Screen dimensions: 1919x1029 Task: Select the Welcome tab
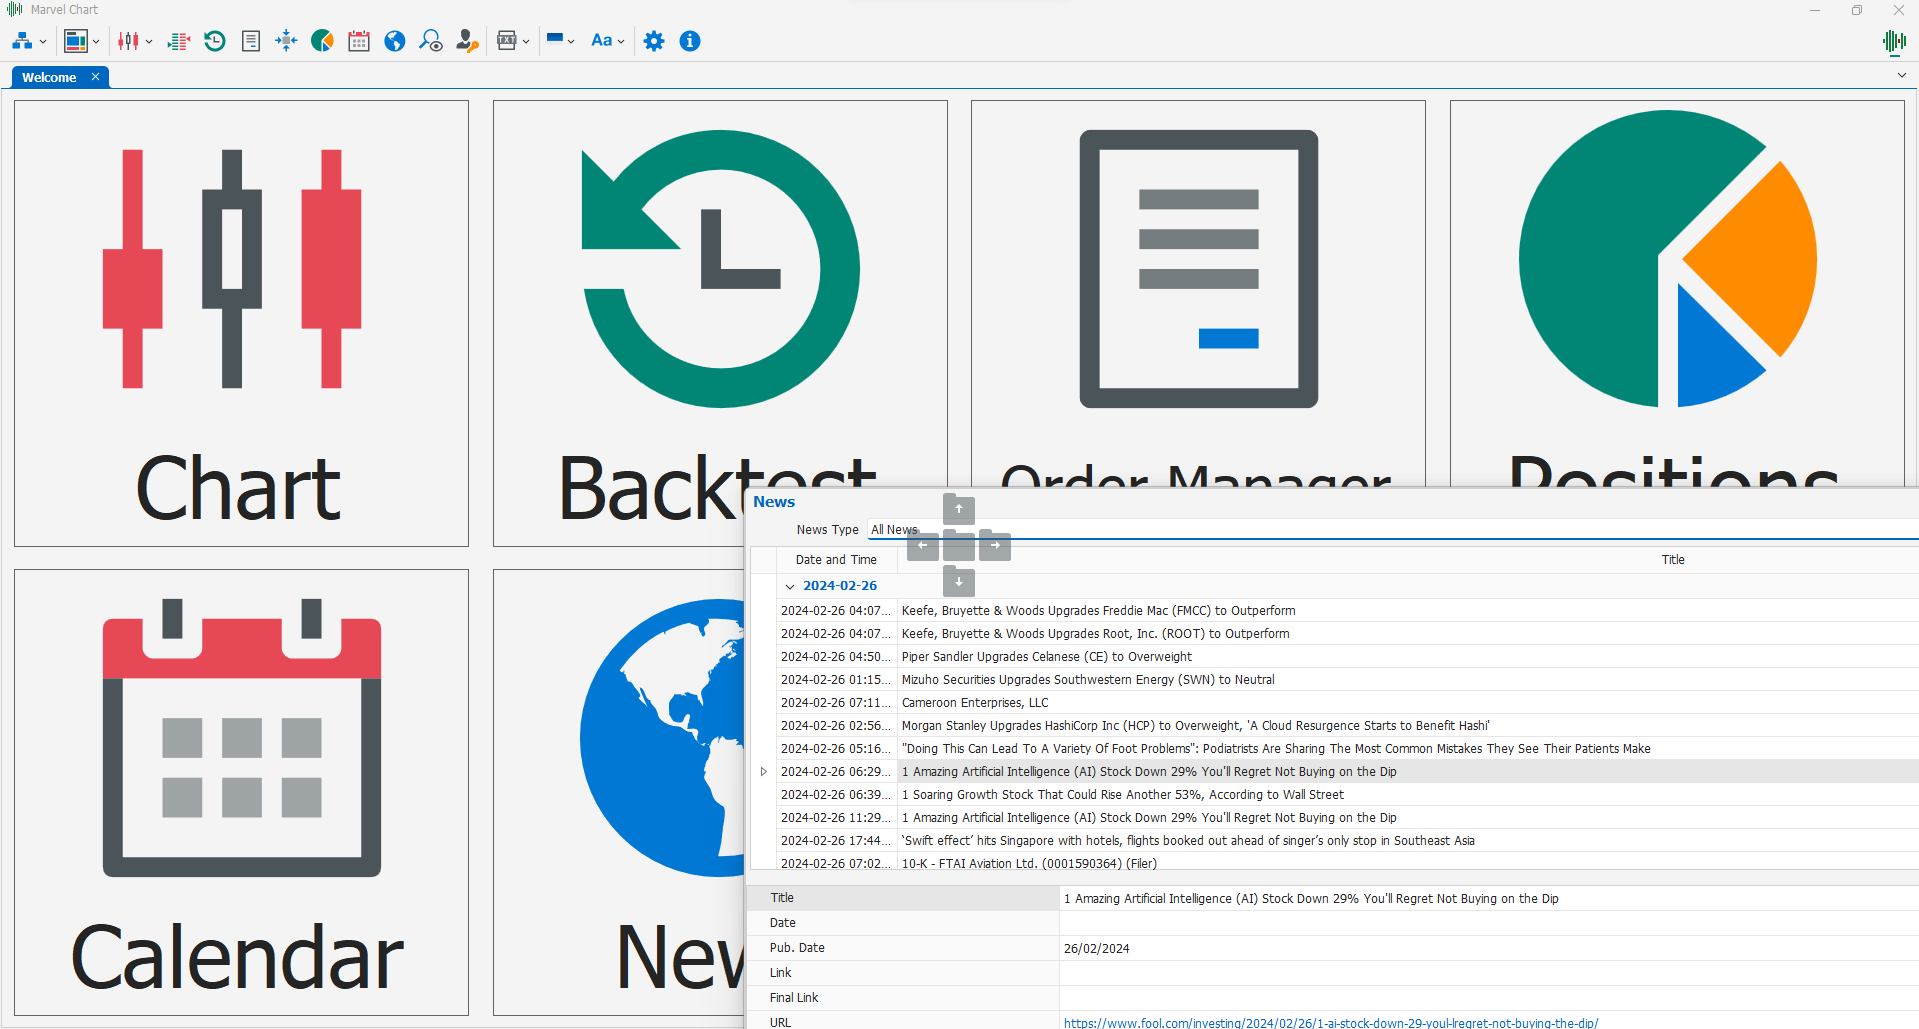click(x=49, y=77)
